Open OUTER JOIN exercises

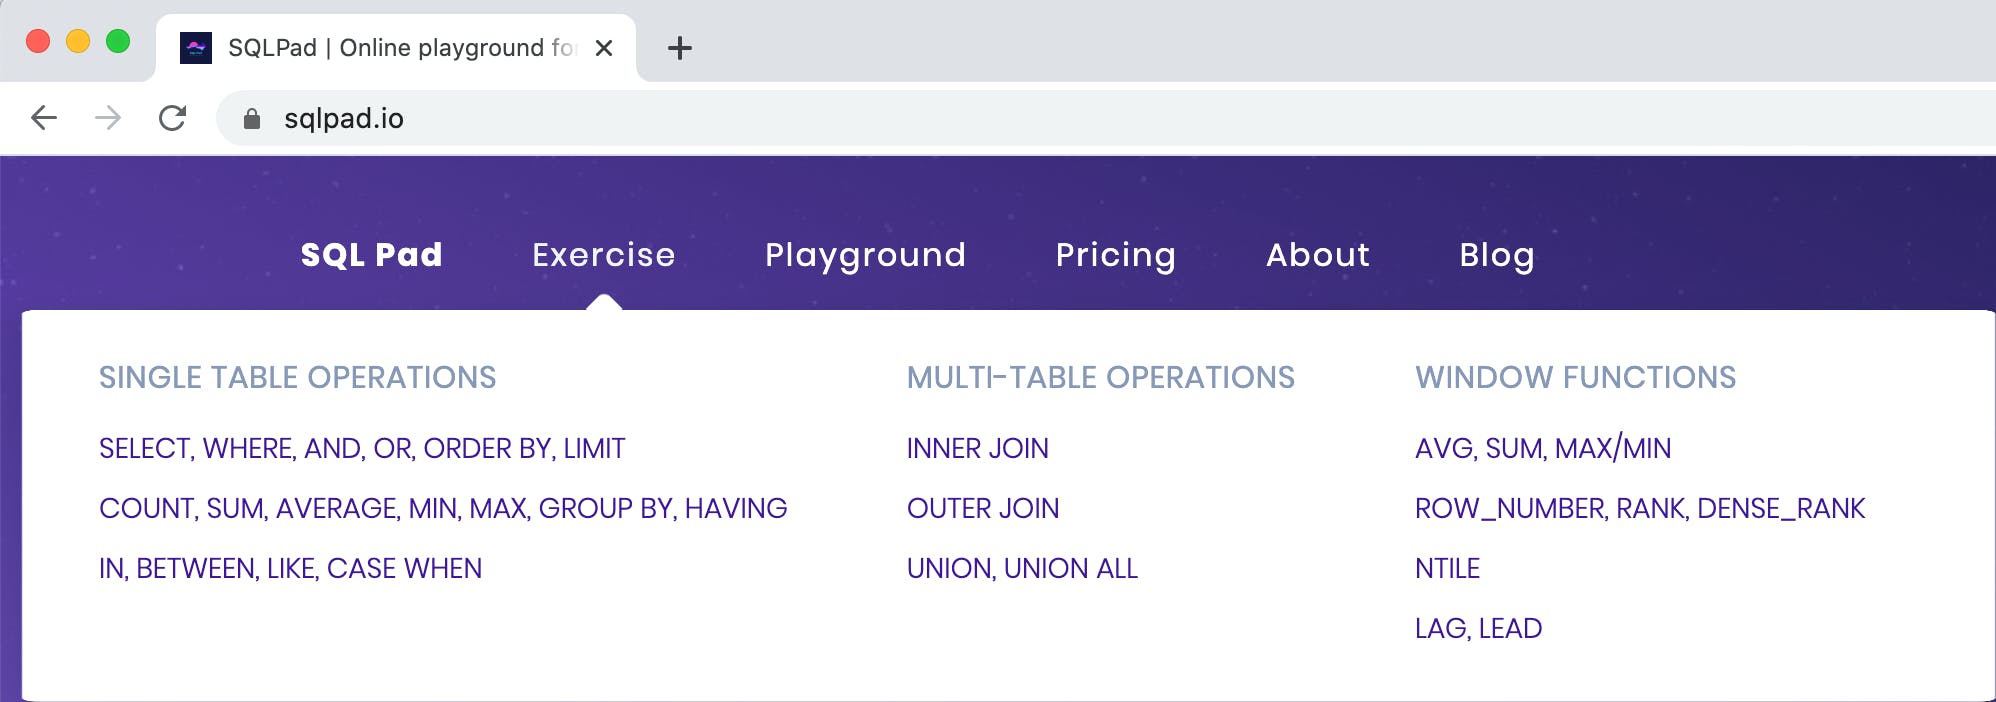983,508
